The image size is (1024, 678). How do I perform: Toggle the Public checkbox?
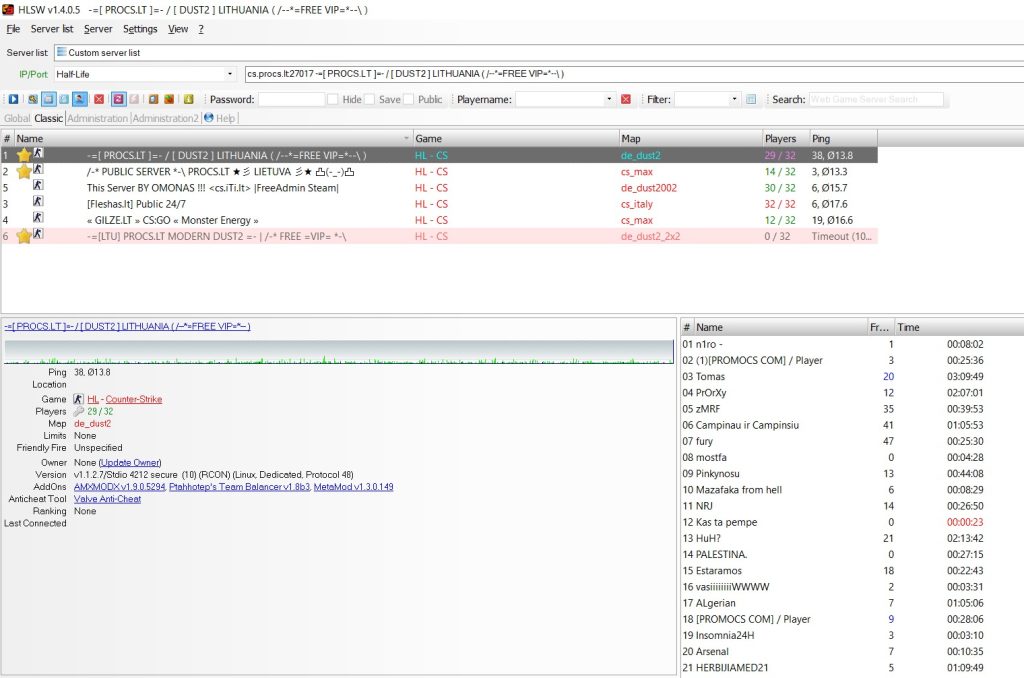(x=406, y=99)
